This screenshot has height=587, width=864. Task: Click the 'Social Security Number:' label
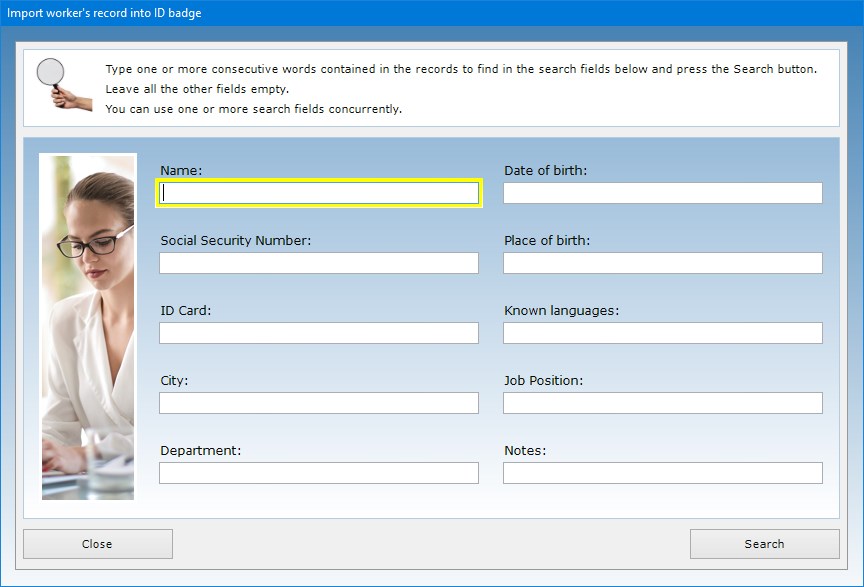(236, 241)
